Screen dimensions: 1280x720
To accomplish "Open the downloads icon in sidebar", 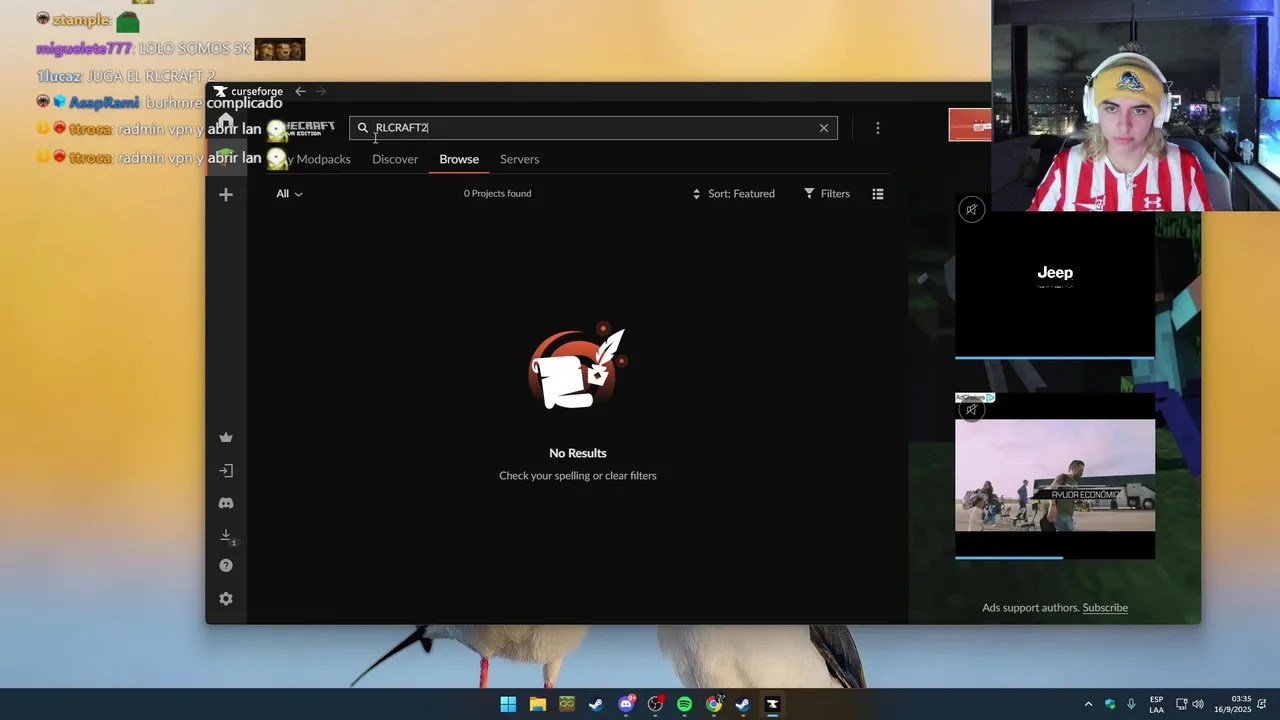I will point(226,536).
